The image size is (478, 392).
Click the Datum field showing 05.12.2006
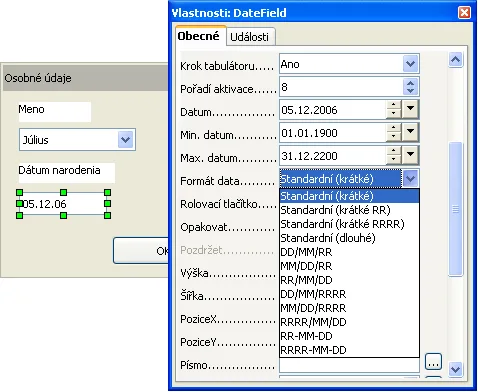(x=333, y=110)
